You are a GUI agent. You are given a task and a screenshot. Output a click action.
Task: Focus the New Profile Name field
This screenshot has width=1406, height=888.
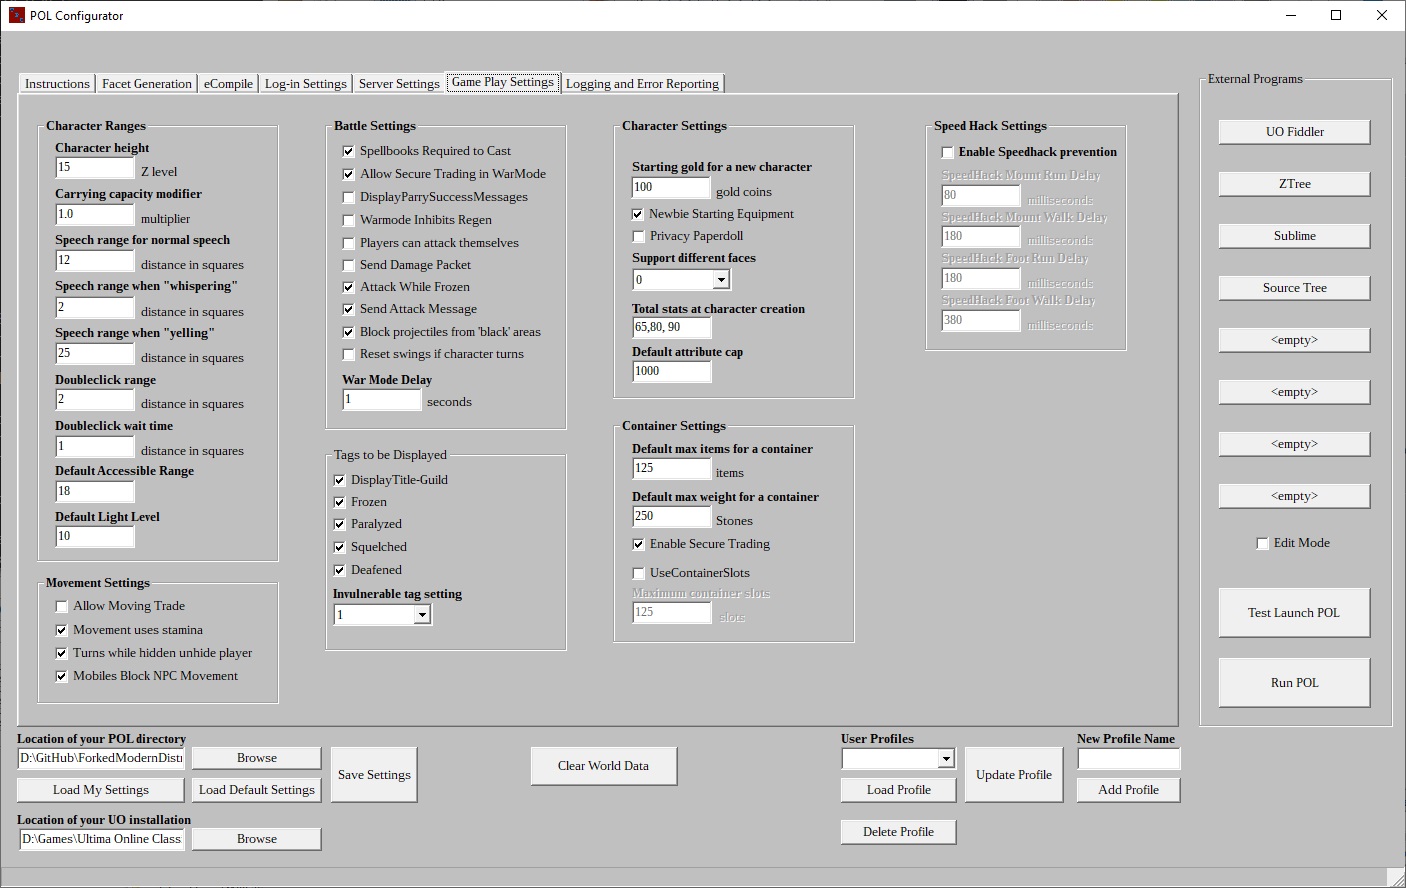(x=1128, y=759)
